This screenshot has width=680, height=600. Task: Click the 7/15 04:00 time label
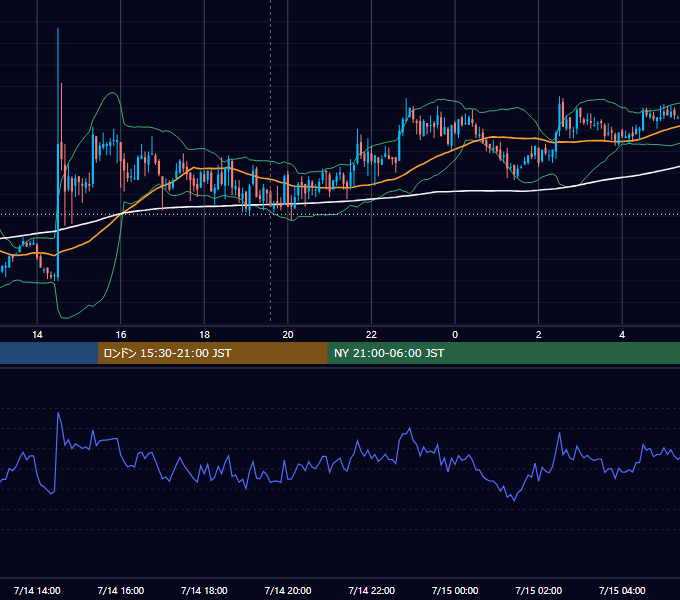coord(622,590)
